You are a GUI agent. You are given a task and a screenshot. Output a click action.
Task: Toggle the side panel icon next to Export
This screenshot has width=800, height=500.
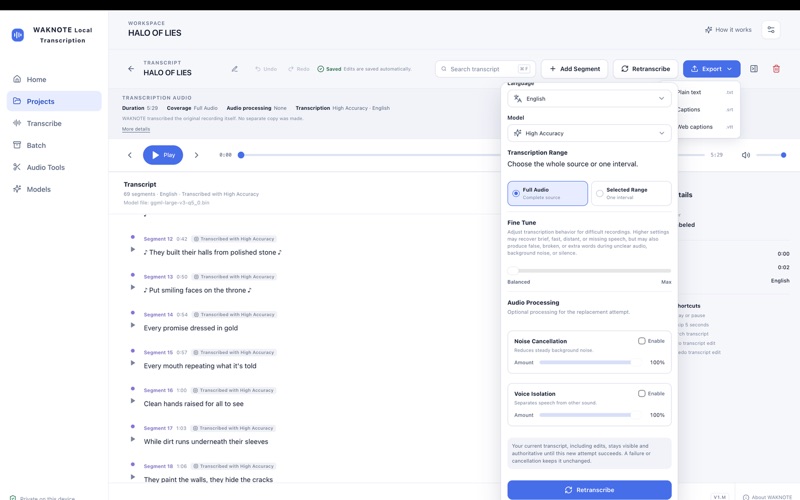point(754,69)
